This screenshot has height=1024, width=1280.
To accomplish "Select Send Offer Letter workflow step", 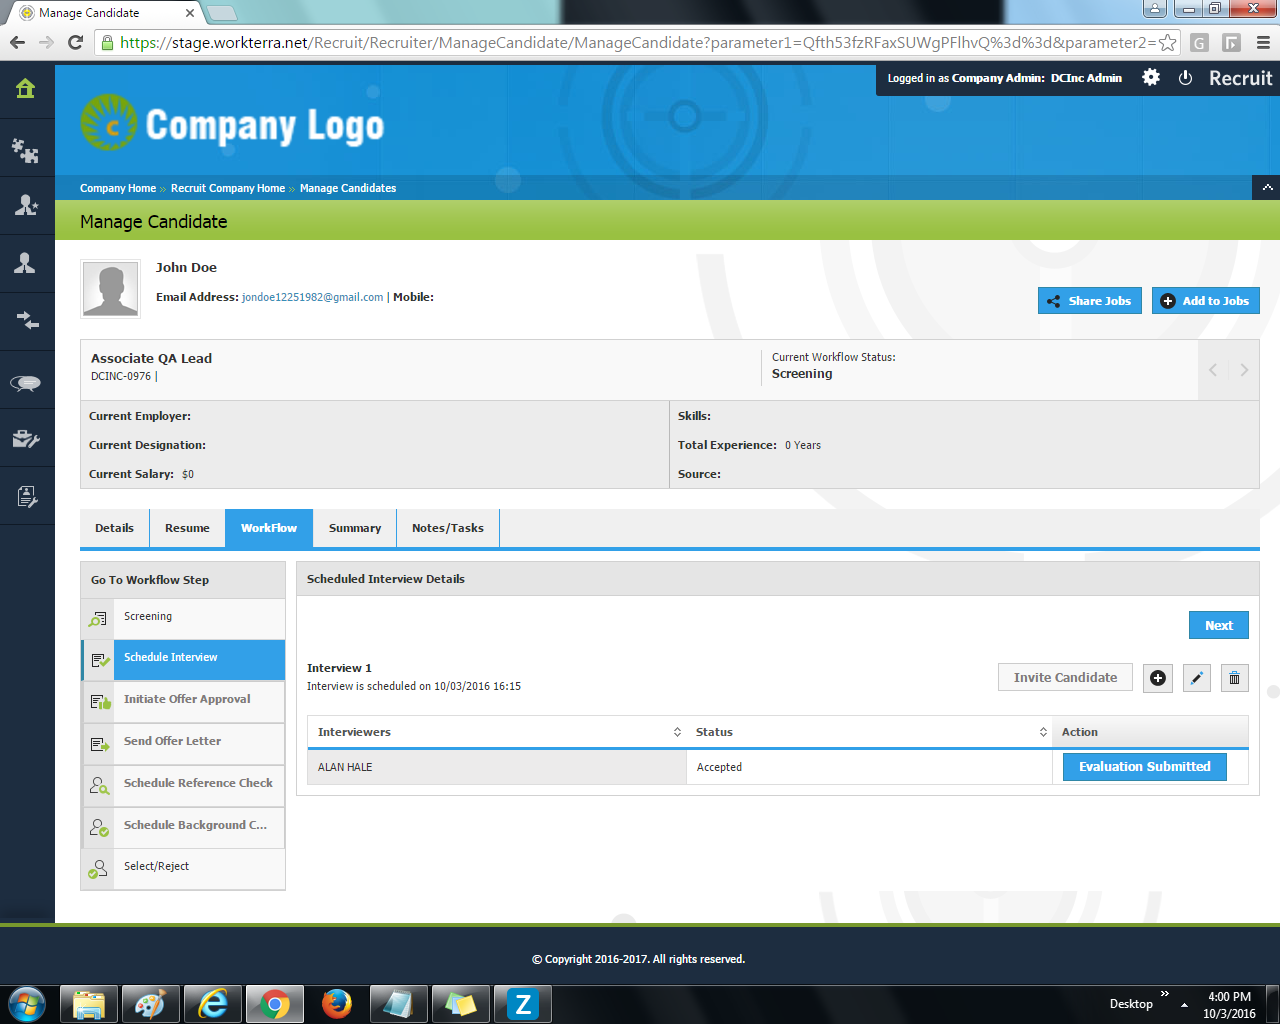I will point(172,741).
